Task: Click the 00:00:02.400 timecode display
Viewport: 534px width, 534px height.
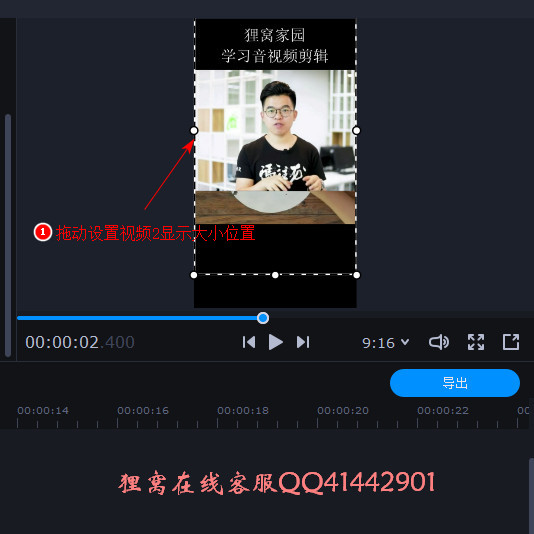Action: click(80, 342)
